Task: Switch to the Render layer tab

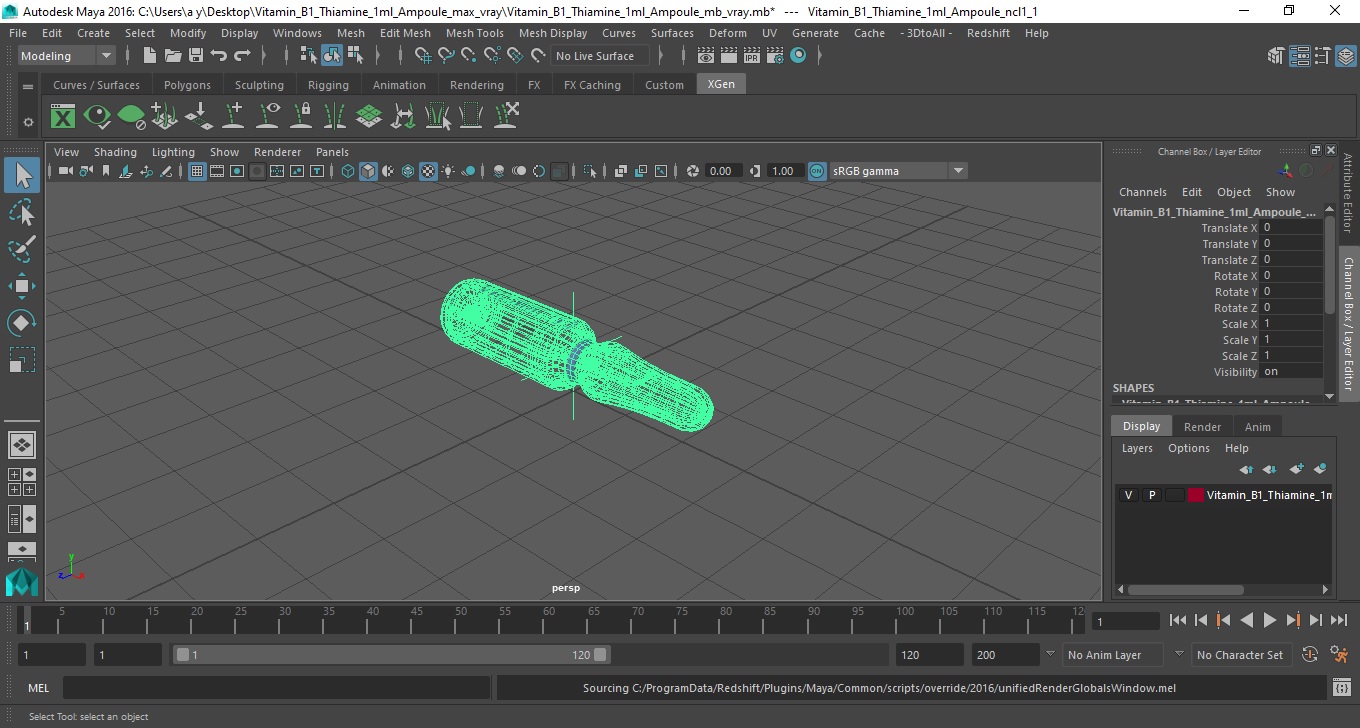Action: [x=1202, y=427]
